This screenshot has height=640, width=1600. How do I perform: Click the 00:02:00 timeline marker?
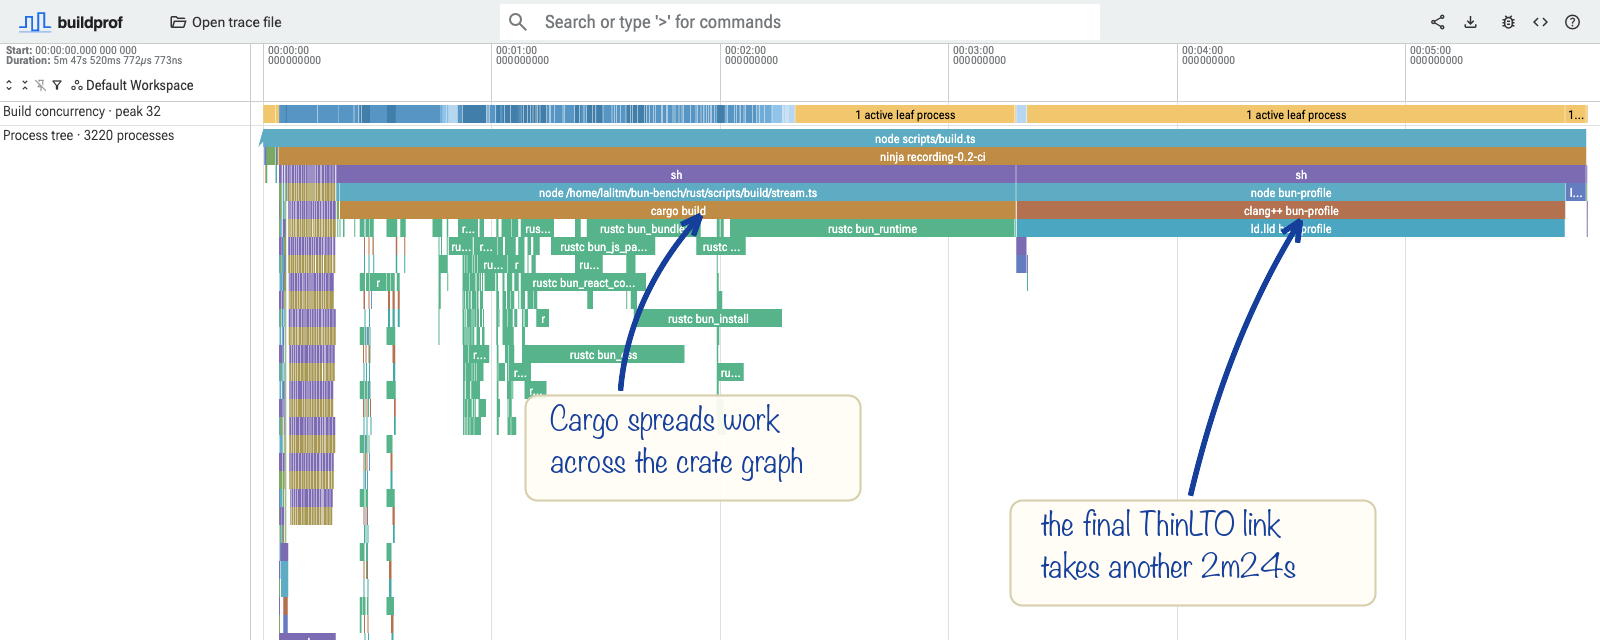(751, 55)
